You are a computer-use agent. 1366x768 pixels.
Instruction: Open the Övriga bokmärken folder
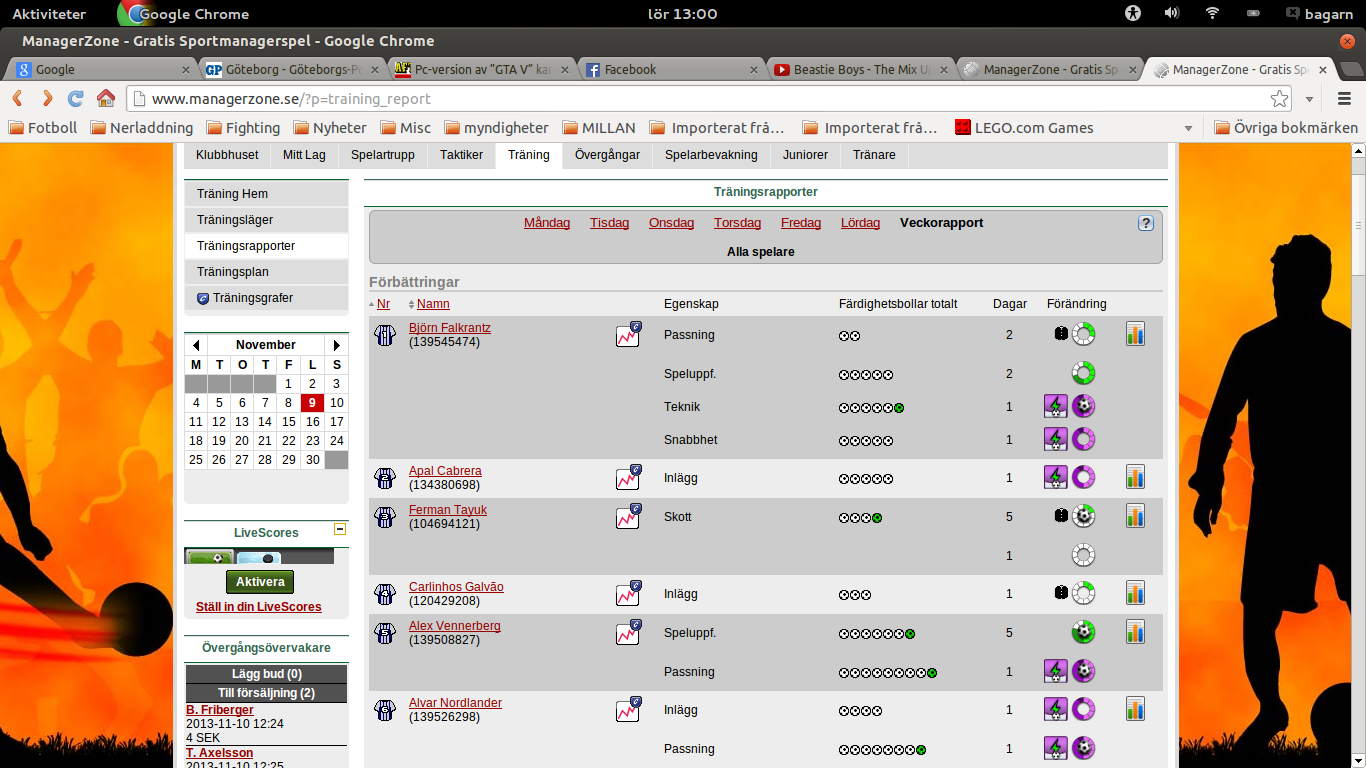click(x=1286, y=128)
